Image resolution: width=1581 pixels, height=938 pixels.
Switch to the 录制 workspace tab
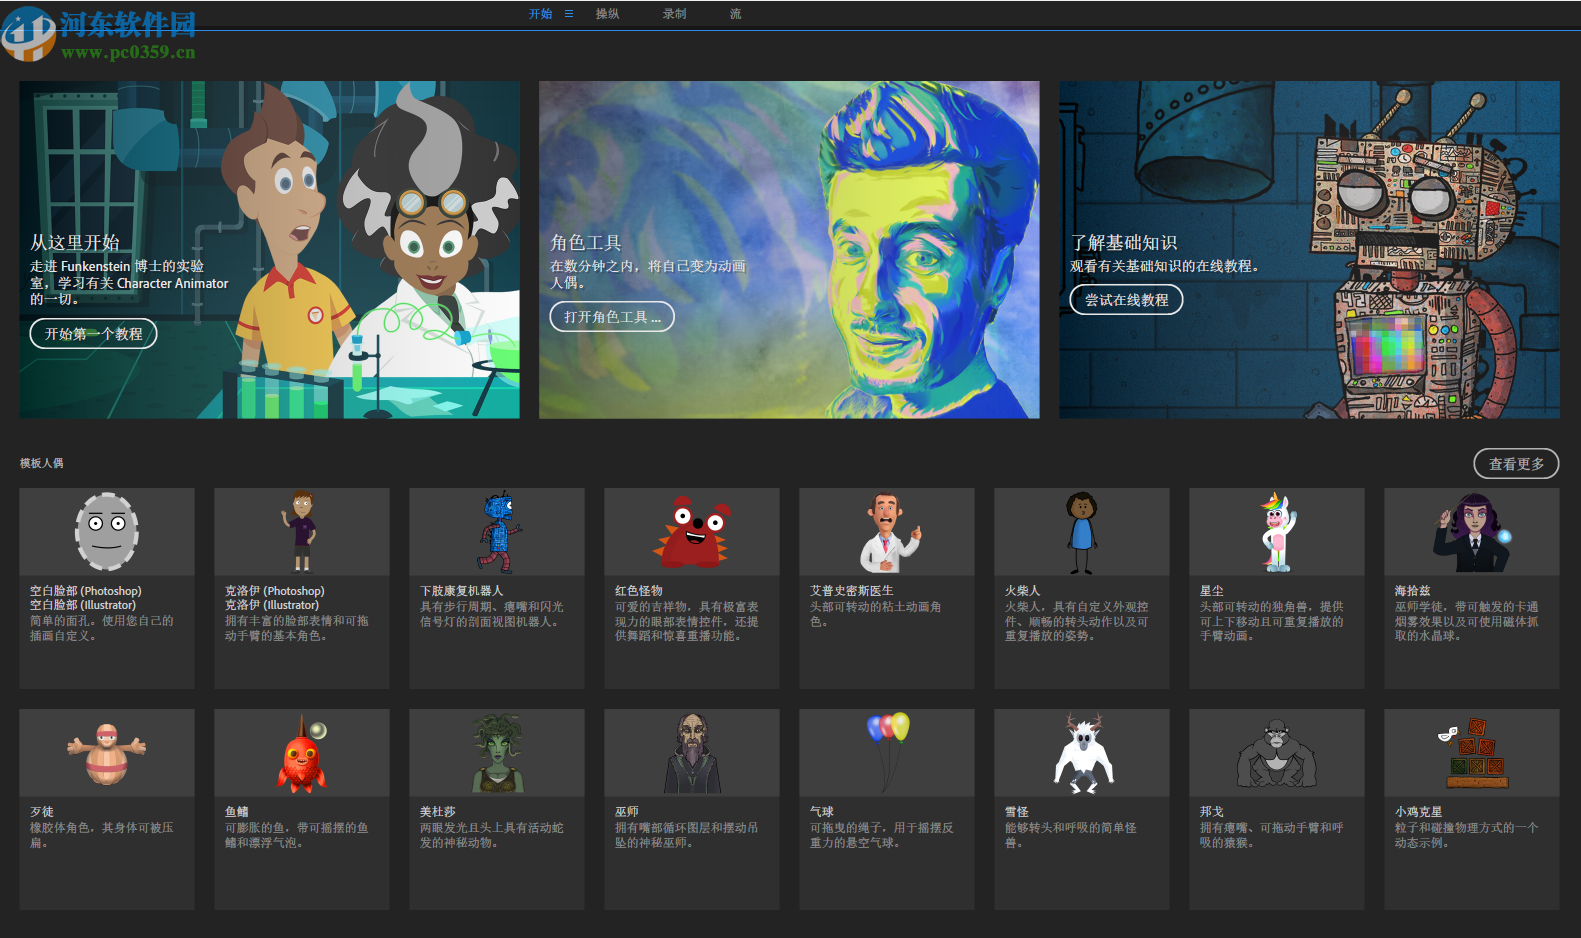(x=674, y=14)
